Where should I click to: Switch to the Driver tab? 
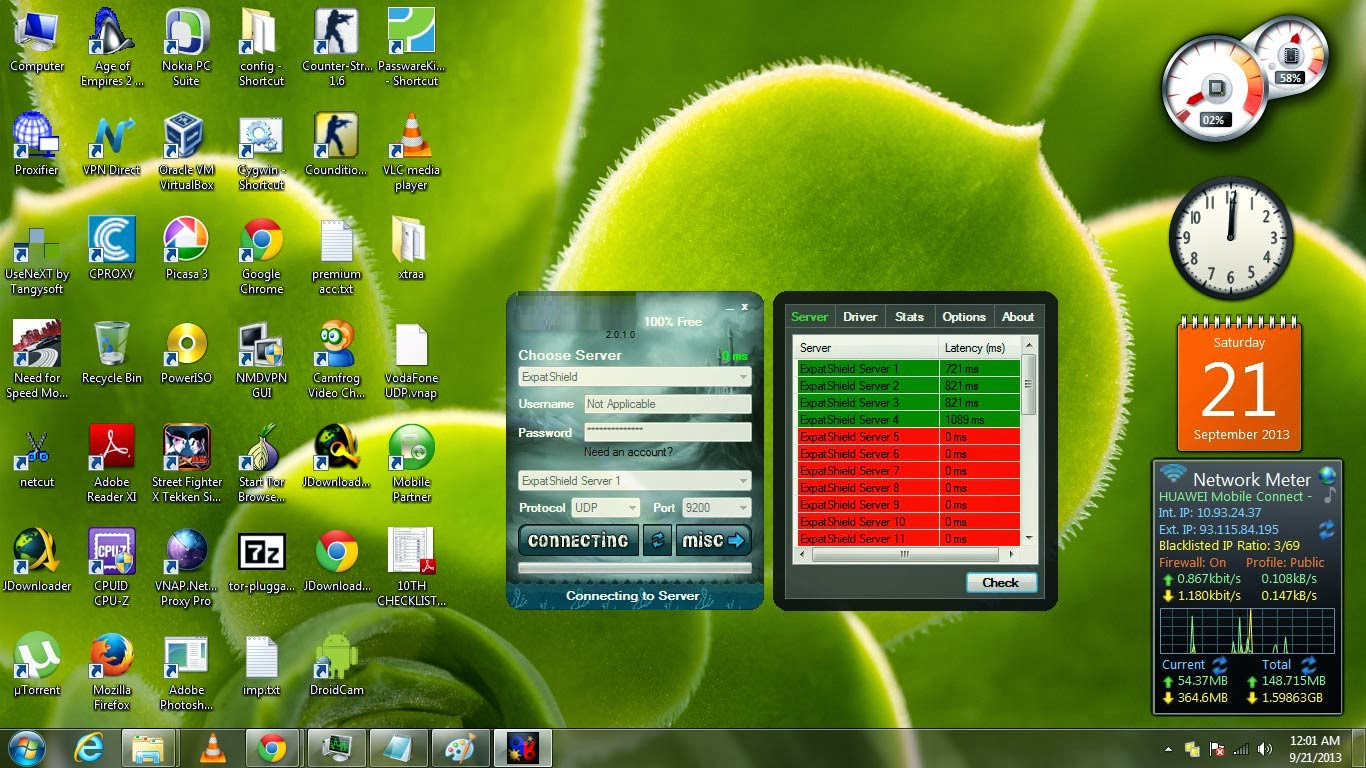(x=860, y=317)
